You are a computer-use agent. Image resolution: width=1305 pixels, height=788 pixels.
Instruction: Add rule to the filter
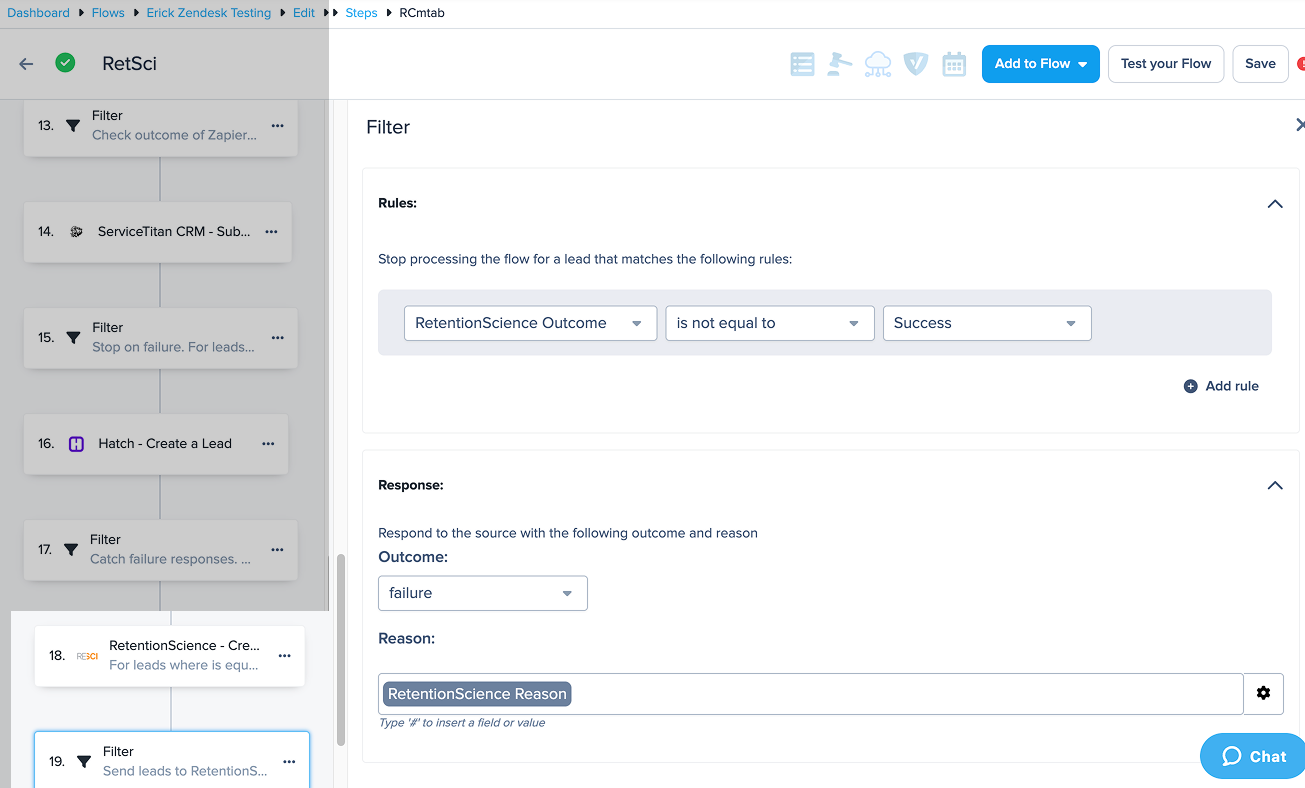[1221, 386]
